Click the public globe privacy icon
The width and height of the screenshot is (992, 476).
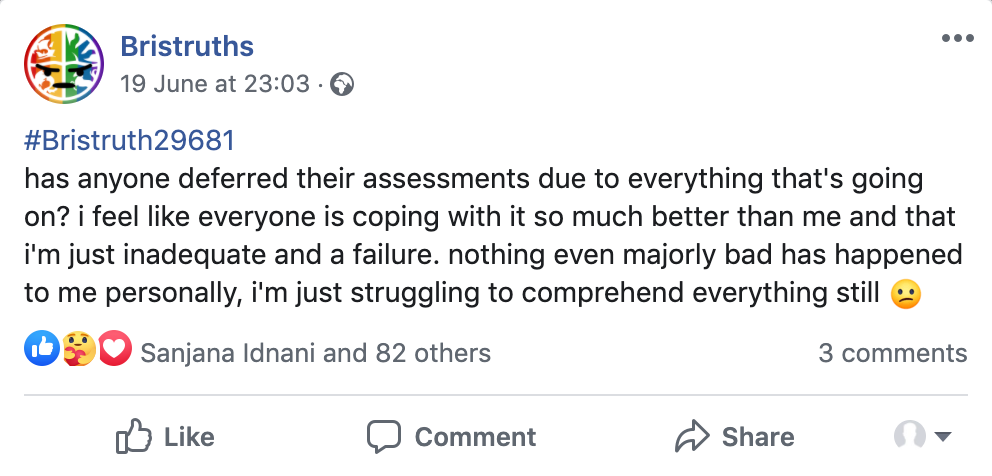coord(343,85)
